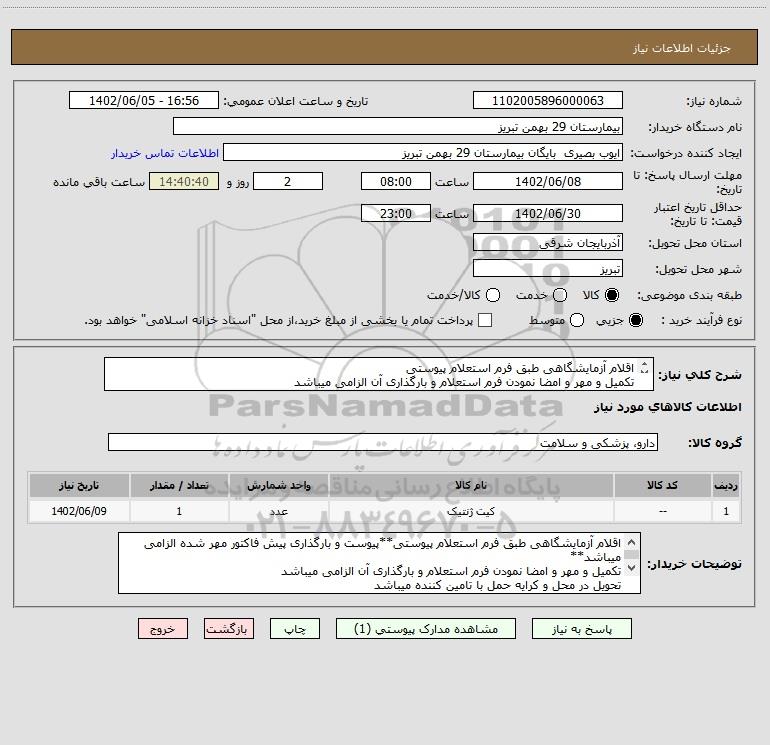
Task: Click the مشاهده مدارک پیوستی (1) button
Action: [x=426, y=629]
